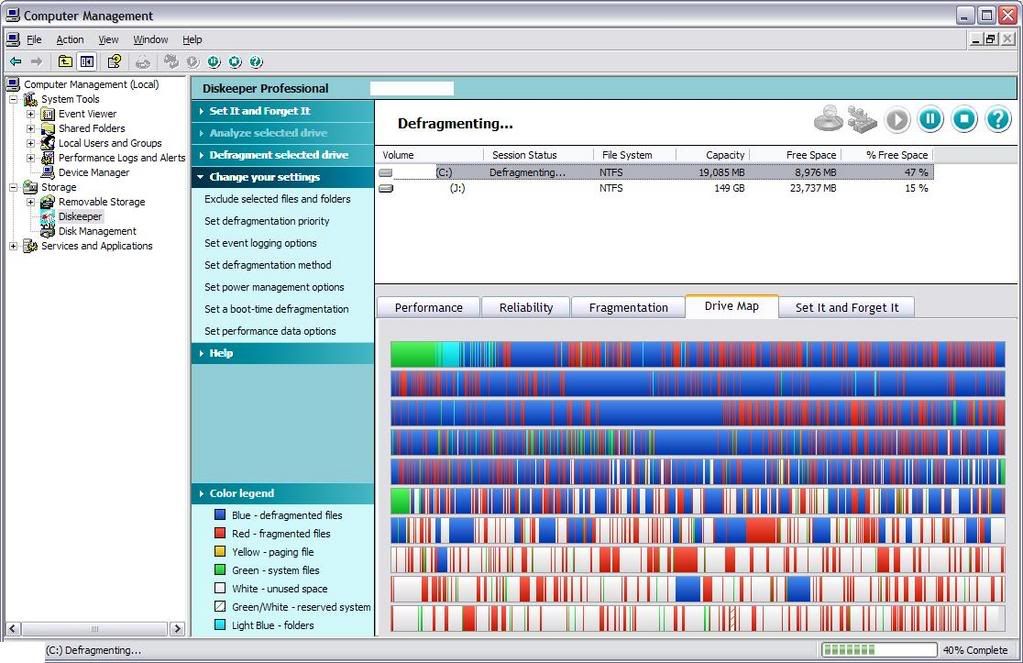Open Device Manager in the tree
The image size is (1023, 663).
[x=93, y=172]
